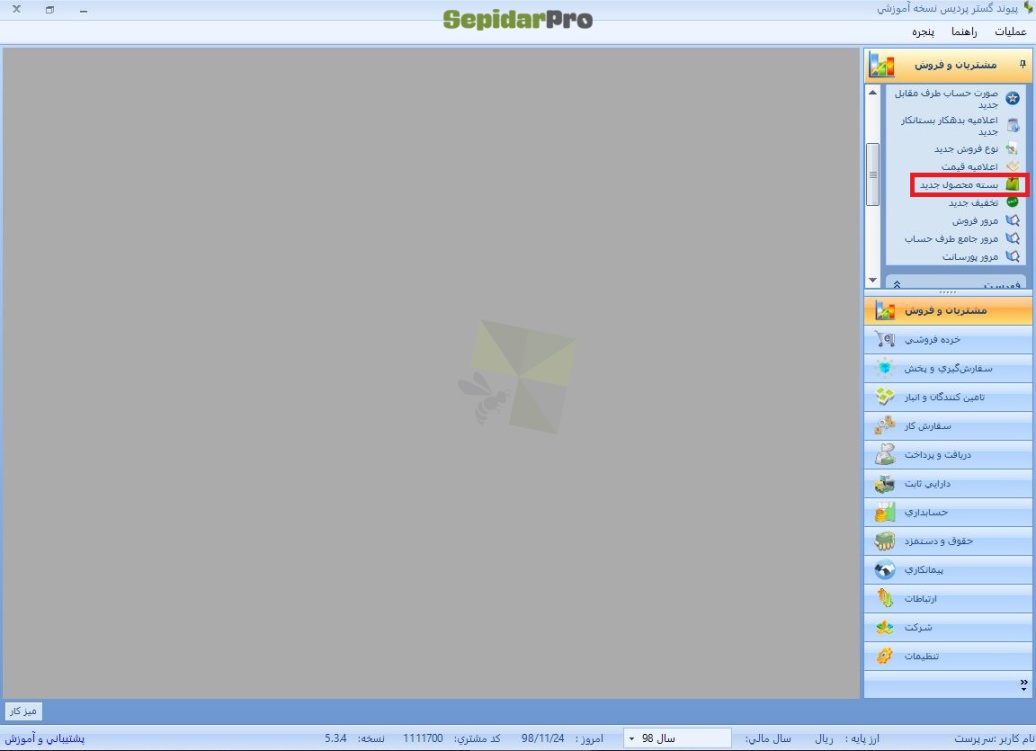Click the تامین کنندگان و انبار icon
Screen dimensions: 1036x751
click(x=885, y=396)
